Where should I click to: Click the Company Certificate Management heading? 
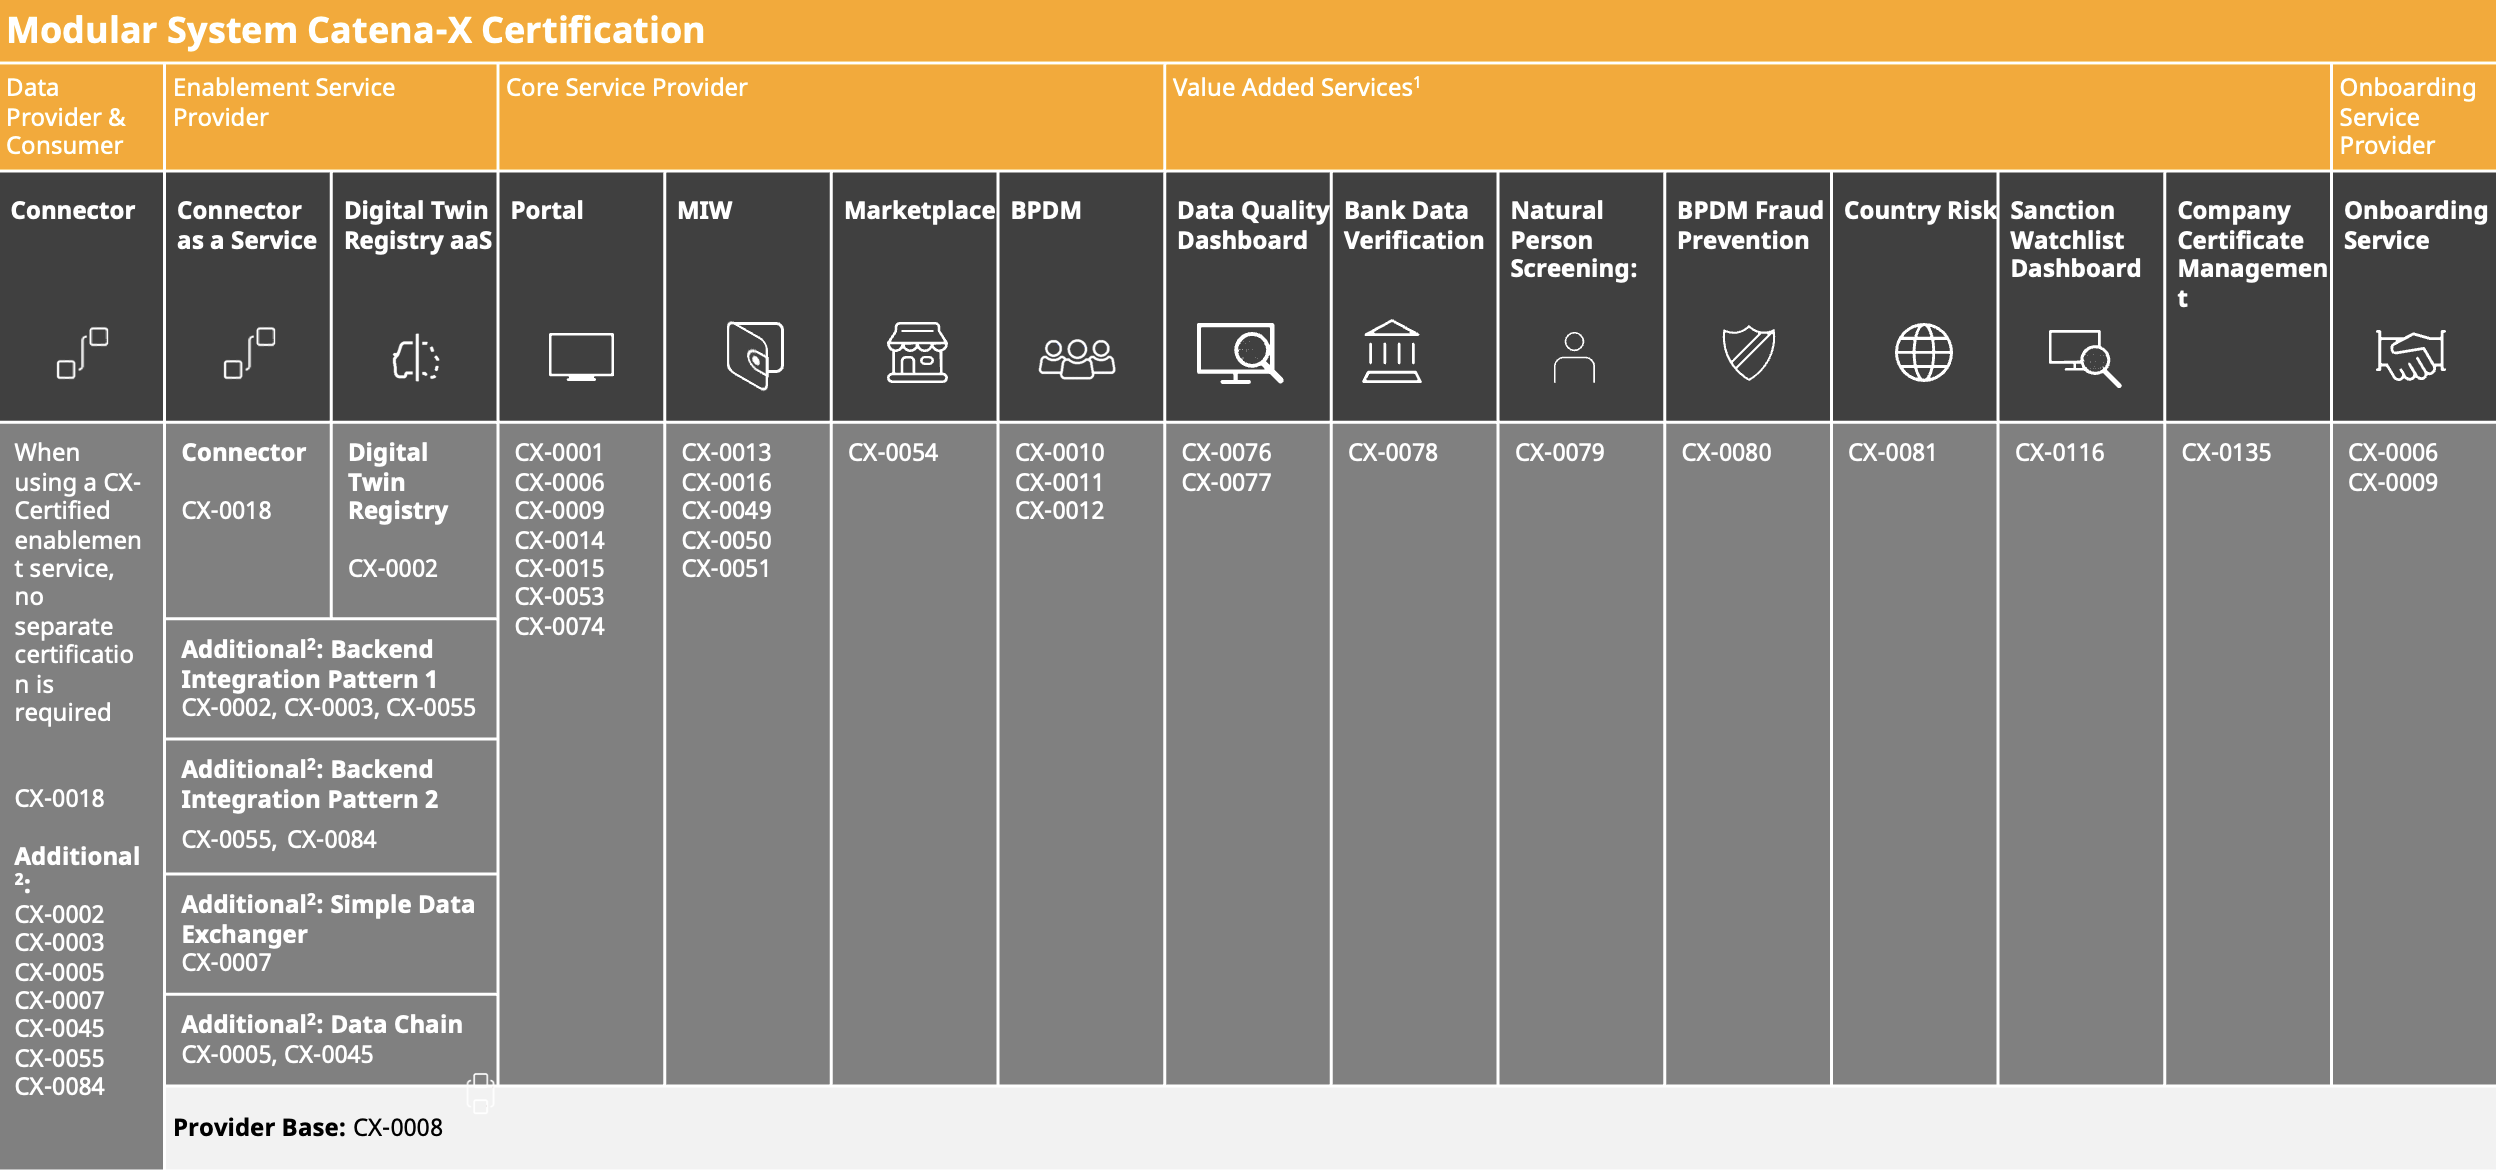point(2252,254)
